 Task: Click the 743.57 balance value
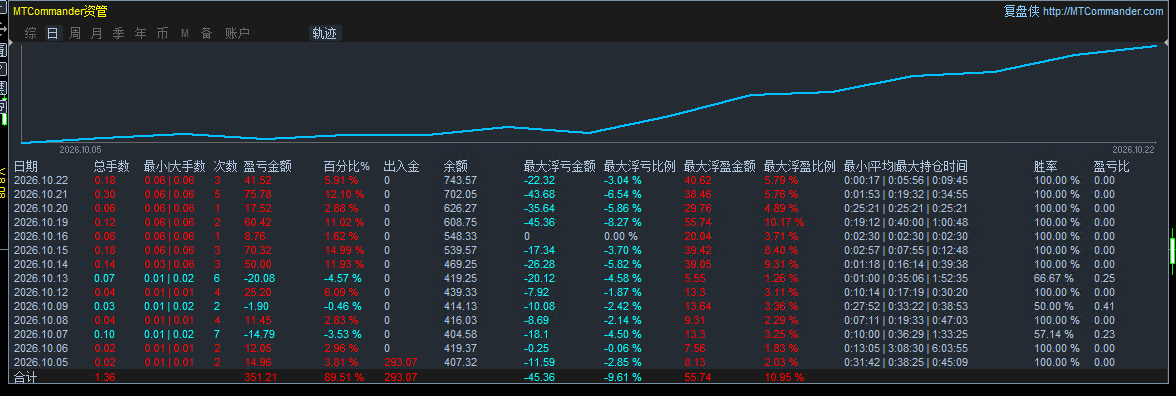(460, 180)
